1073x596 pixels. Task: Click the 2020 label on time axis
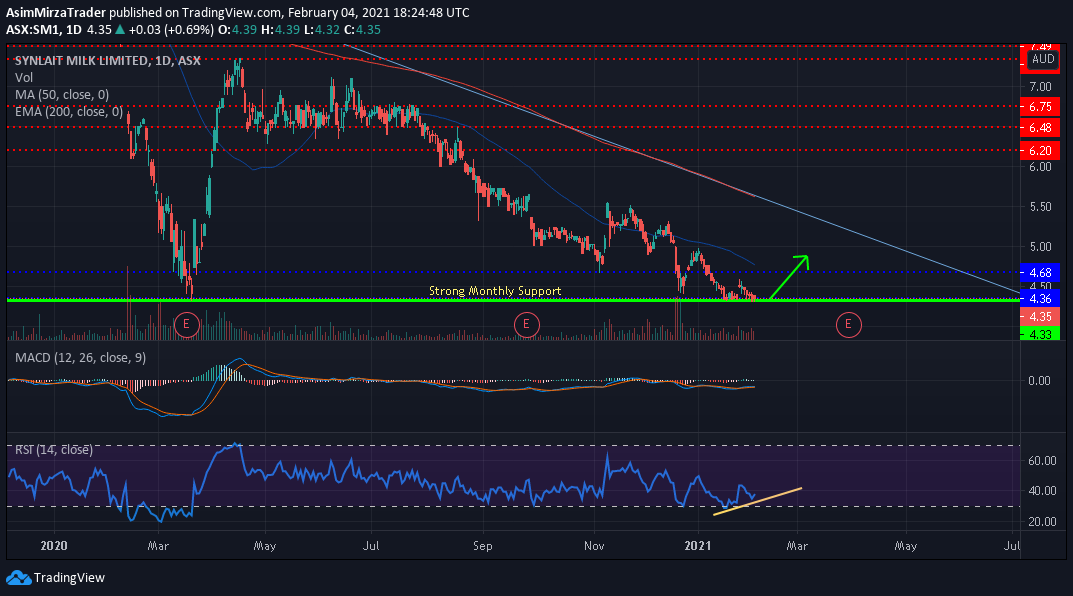(x=54, y=545)
